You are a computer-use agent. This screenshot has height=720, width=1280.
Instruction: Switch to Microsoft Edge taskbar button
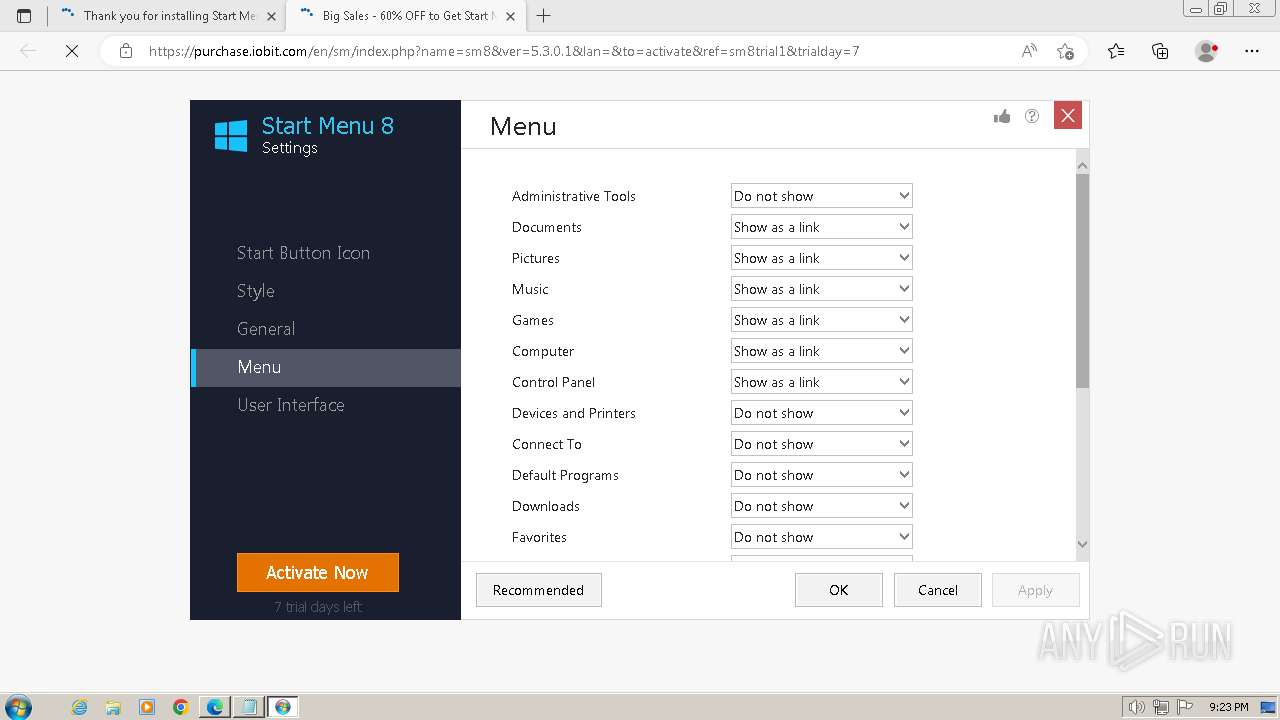click(x=215, y=707)
